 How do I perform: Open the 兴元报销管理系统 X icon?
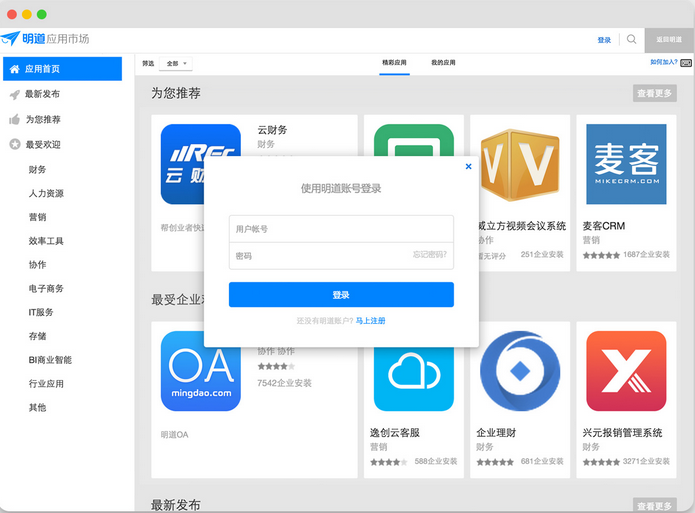click(x=626, y=371)
